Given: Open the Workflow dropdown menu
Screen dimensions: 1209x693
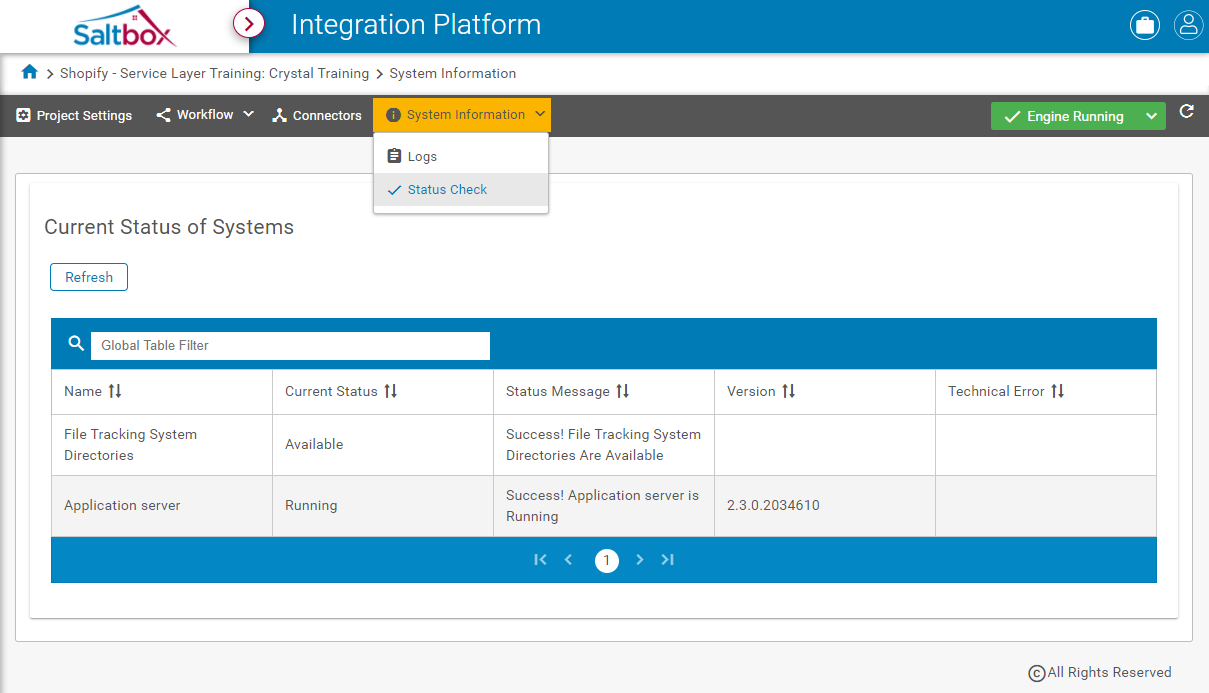Looking at the screenshot, I should (x=205, y=115).
